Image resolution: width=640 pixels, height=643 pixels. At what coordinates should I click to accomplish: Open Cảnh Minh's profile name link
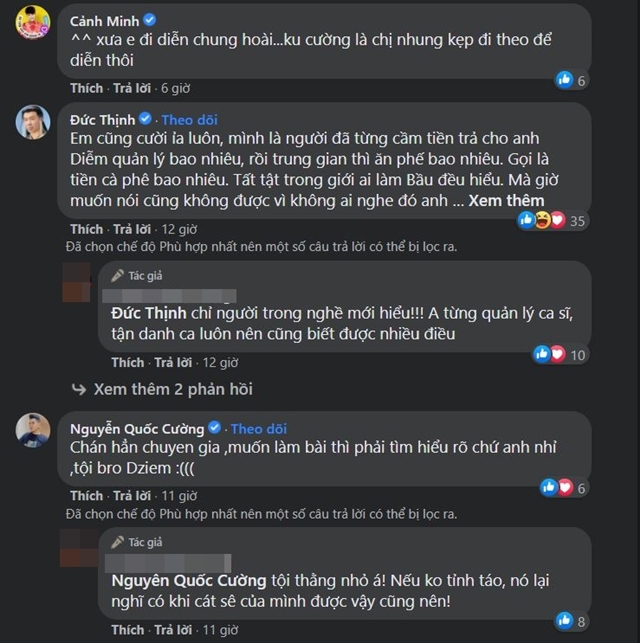point(104,18)
